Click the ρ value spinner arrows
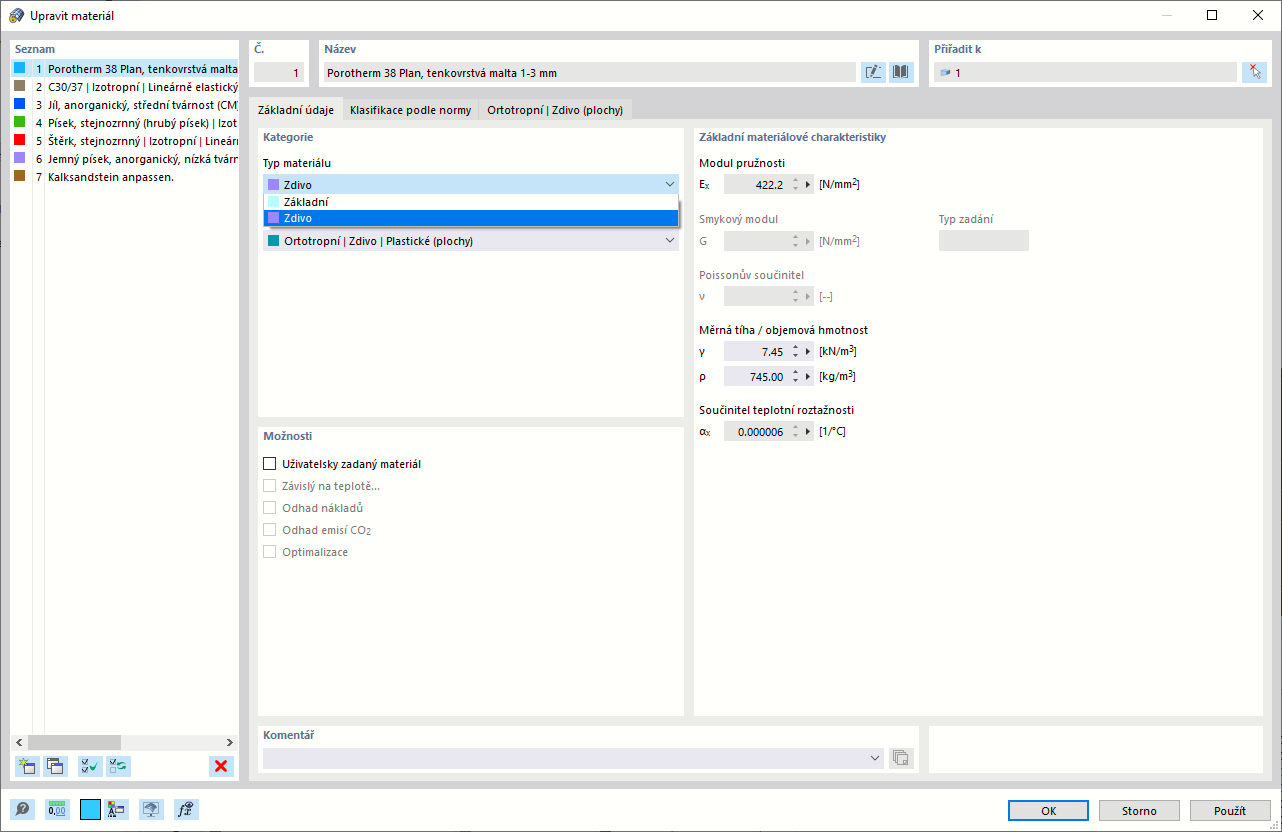The height and width of the screenshot is (832, 1282). [794, 376]
